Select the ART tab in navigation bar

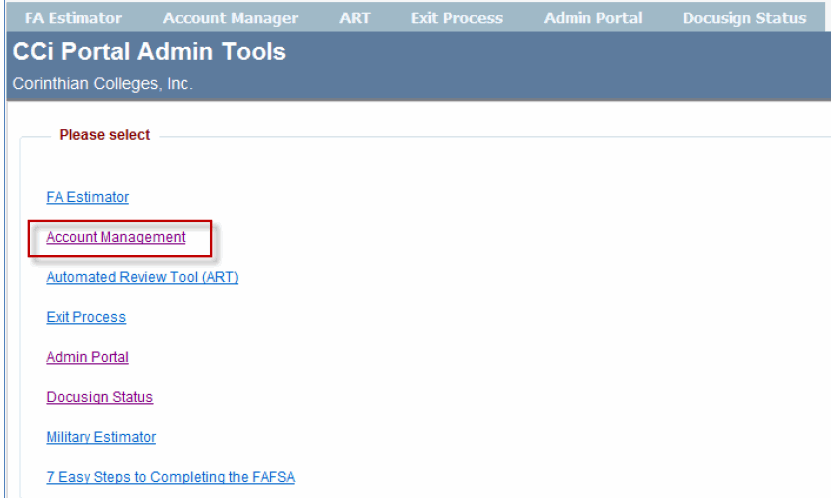(354, 18)
